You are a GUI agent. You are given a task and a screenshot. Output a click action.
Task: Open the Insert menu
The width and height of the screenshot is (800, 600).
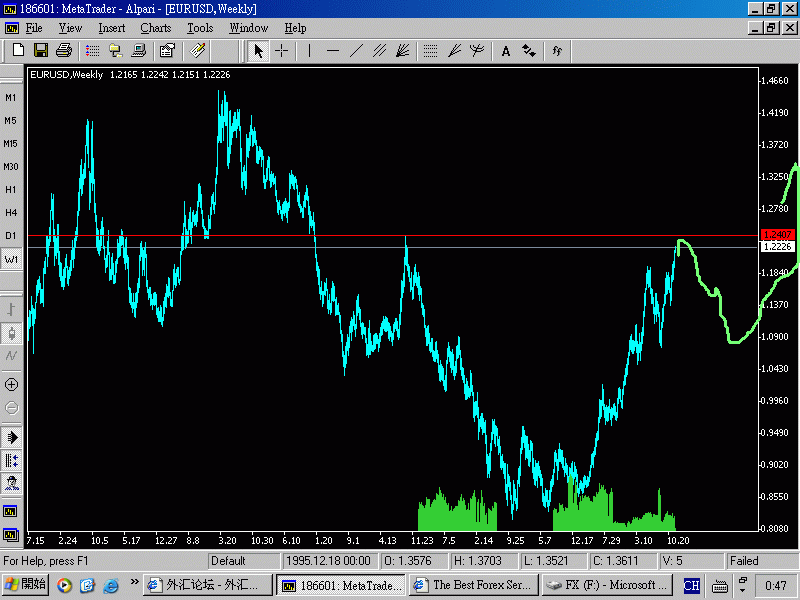pyautogui.click(x=111, y=28)
